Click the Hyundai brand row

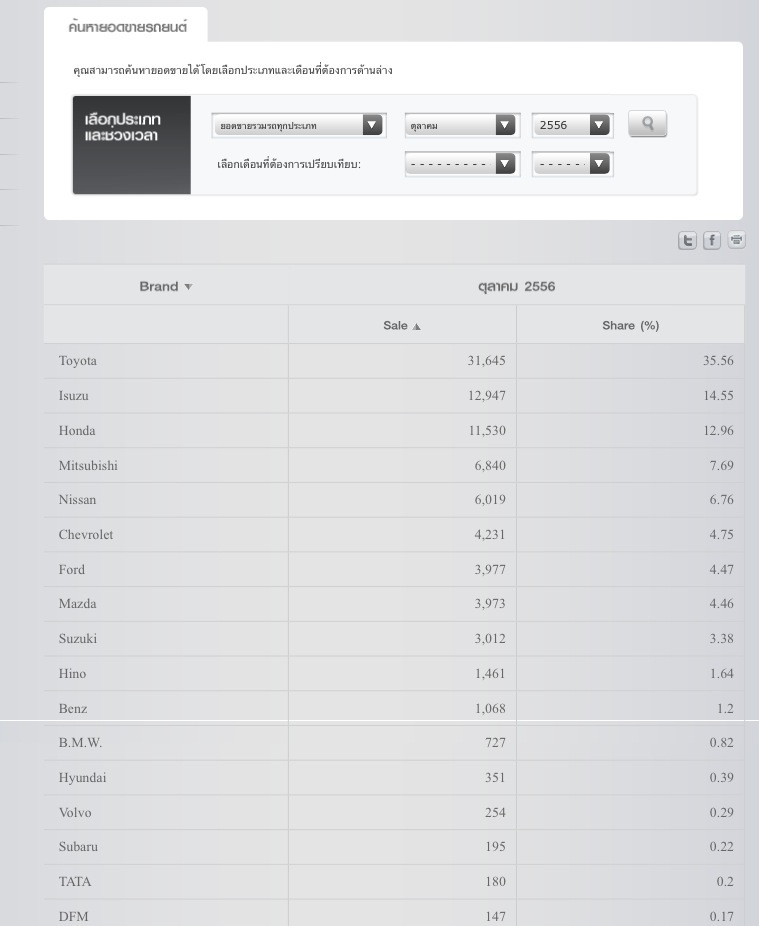tap(82, 778)
